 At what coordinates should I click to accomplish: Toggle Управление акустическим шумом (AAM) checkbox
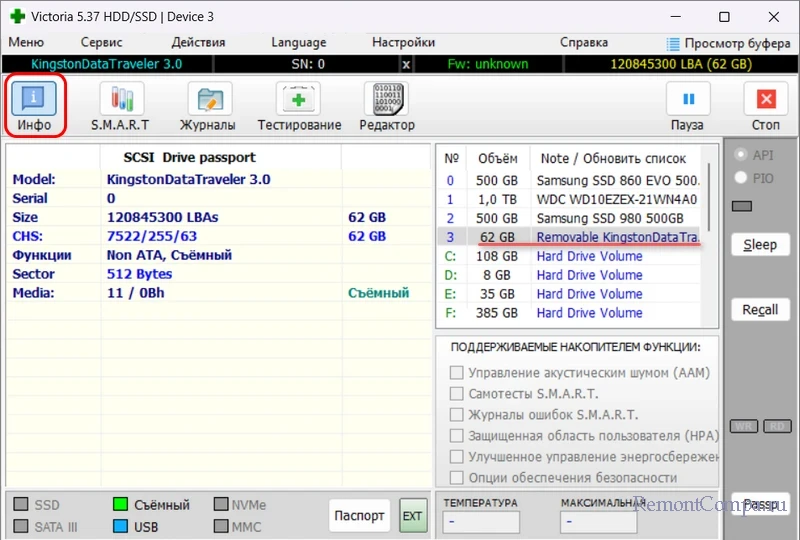pos(457,373)
